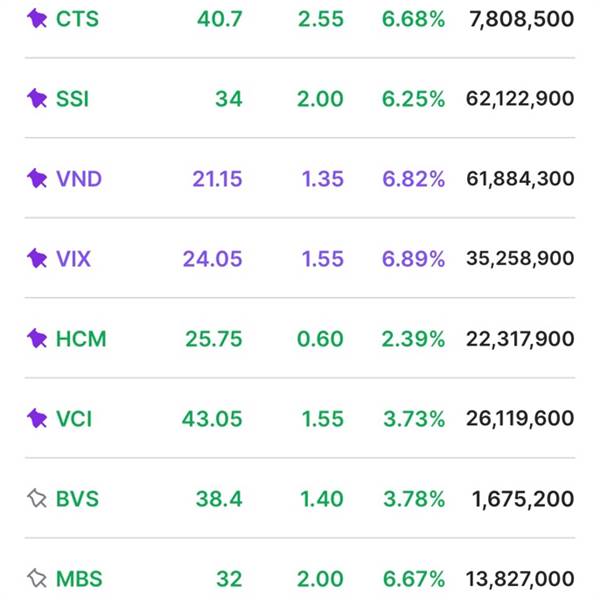This screenshot has width=600, height=600.
Task: Tap the HCM price 25.75
Action: coord(213,338)
